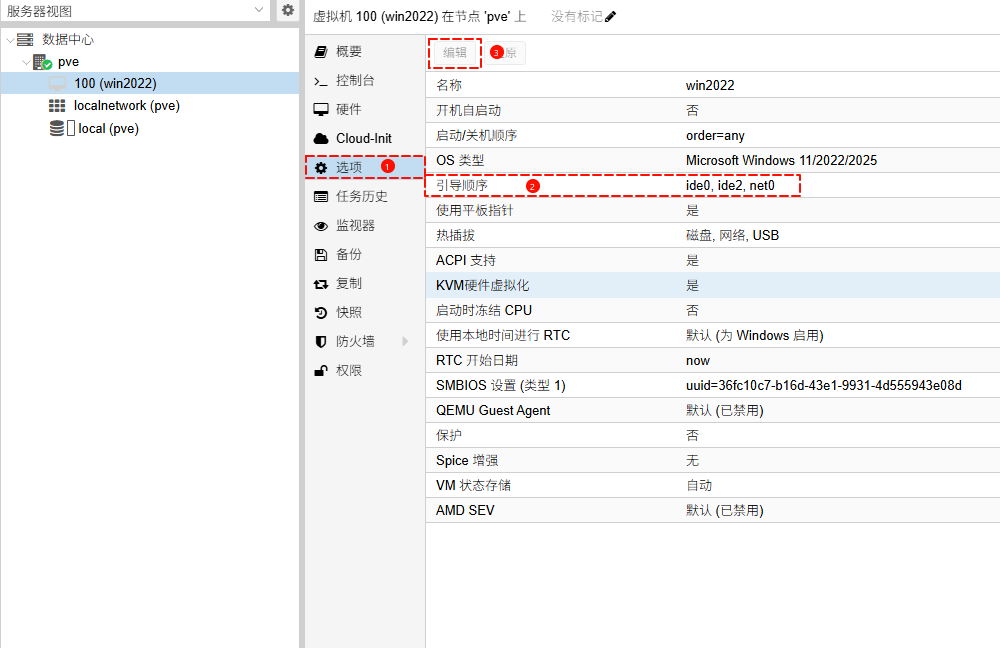Open the 复制 replication tab
The height and width of the screenshot is (648, 1000).
point(348,283)
